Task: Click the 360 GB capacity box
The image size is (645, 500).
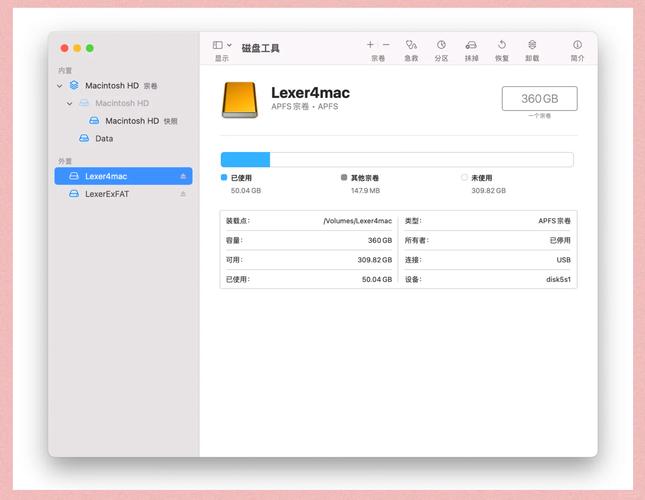Action: 539,99
